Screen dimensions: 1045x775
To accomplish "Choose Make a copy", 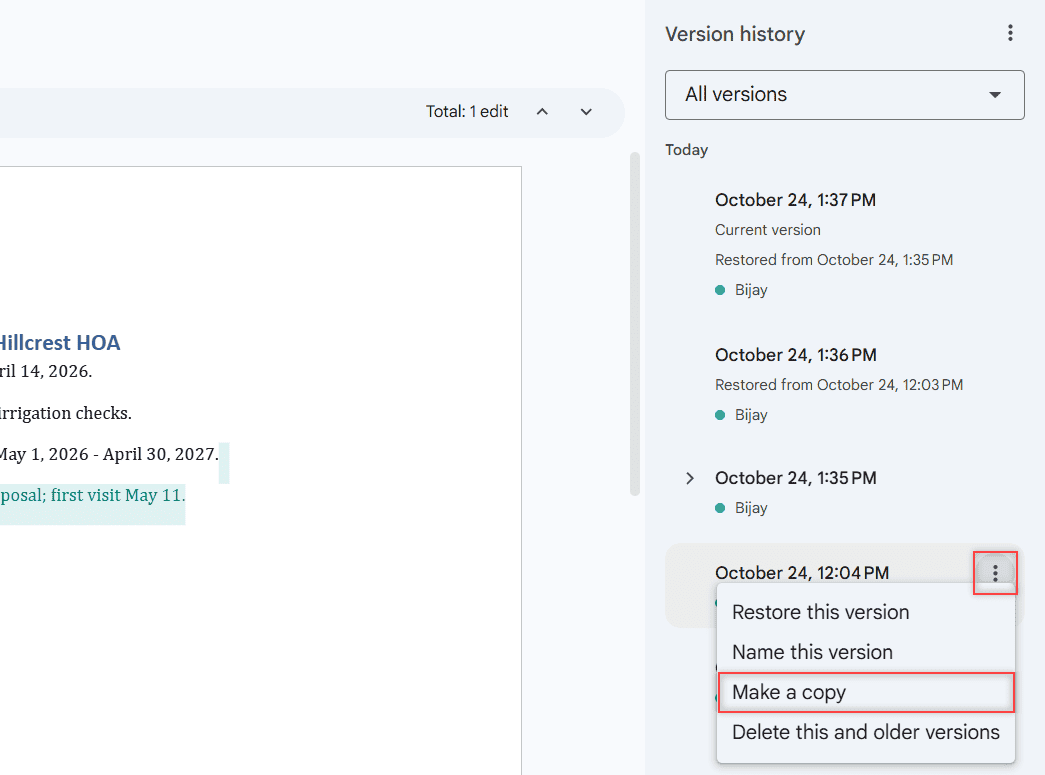I will [x=866, y=692].
